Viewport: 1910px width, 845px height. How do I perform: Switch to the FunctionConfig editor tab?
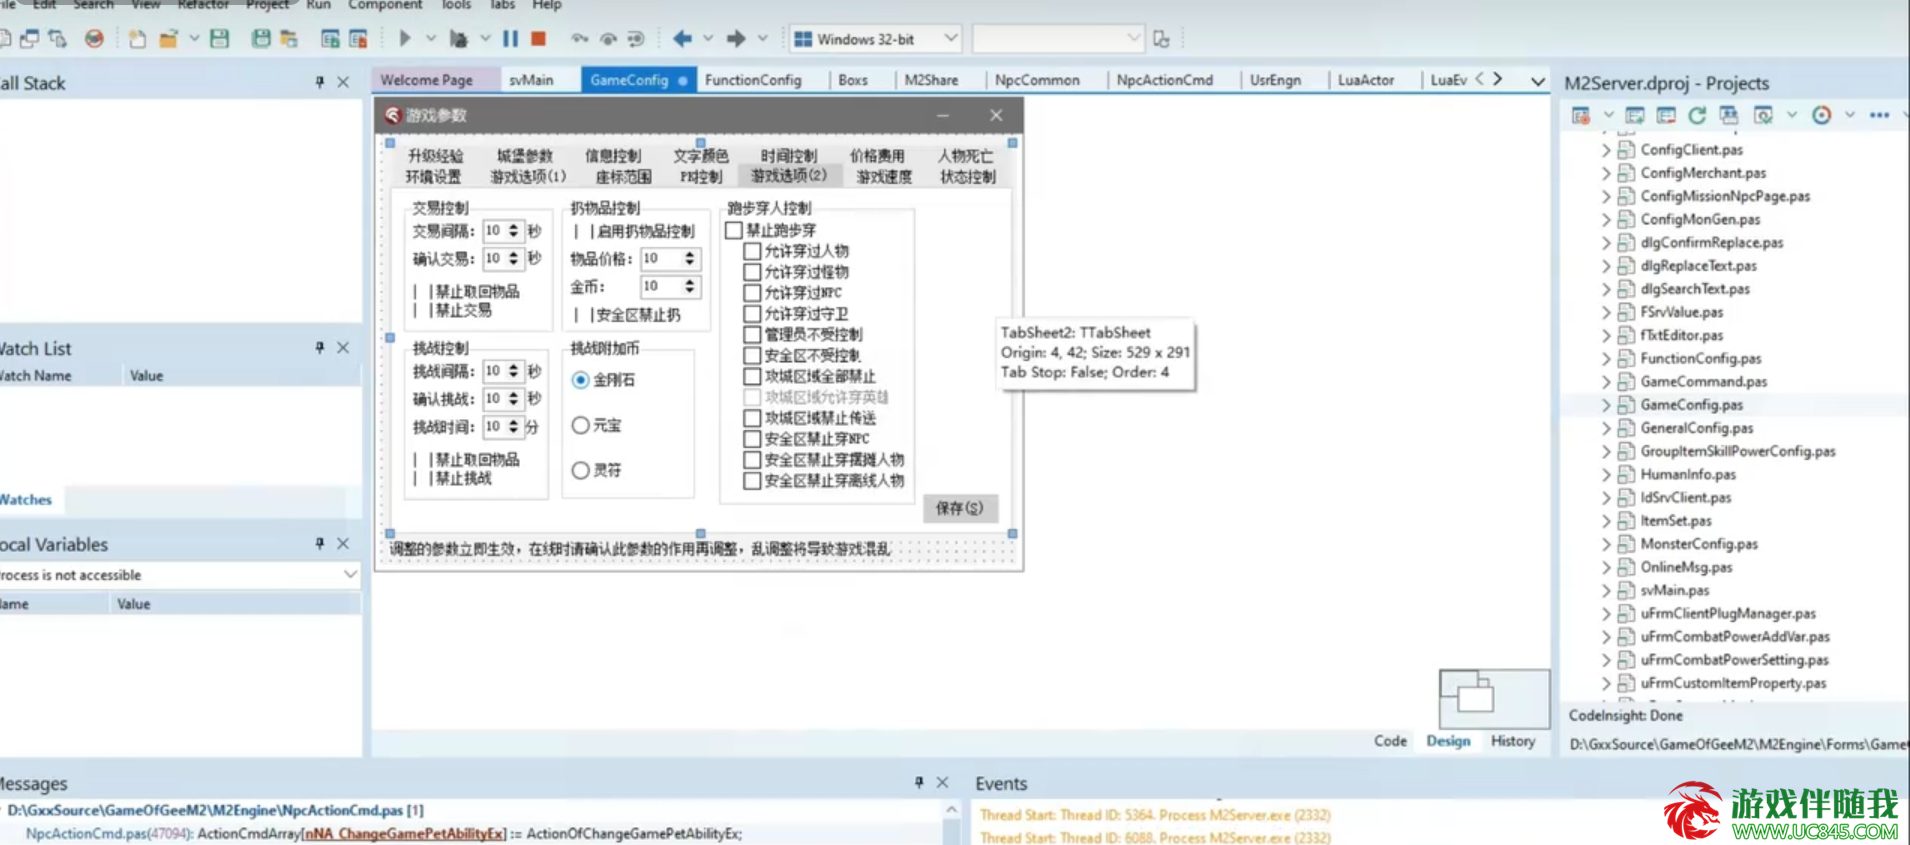[753, 80]
